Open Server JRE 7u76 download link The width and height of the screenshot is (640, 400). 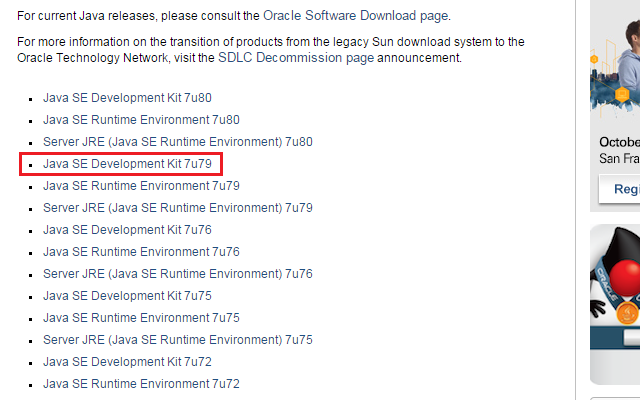178,274
